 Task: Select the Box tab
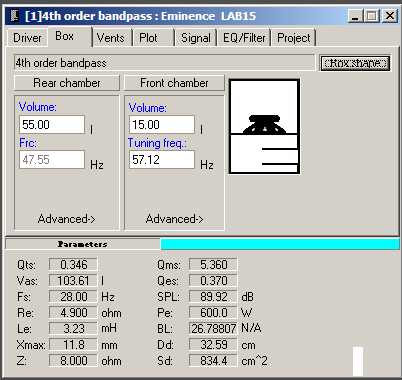tap(69, 36)
